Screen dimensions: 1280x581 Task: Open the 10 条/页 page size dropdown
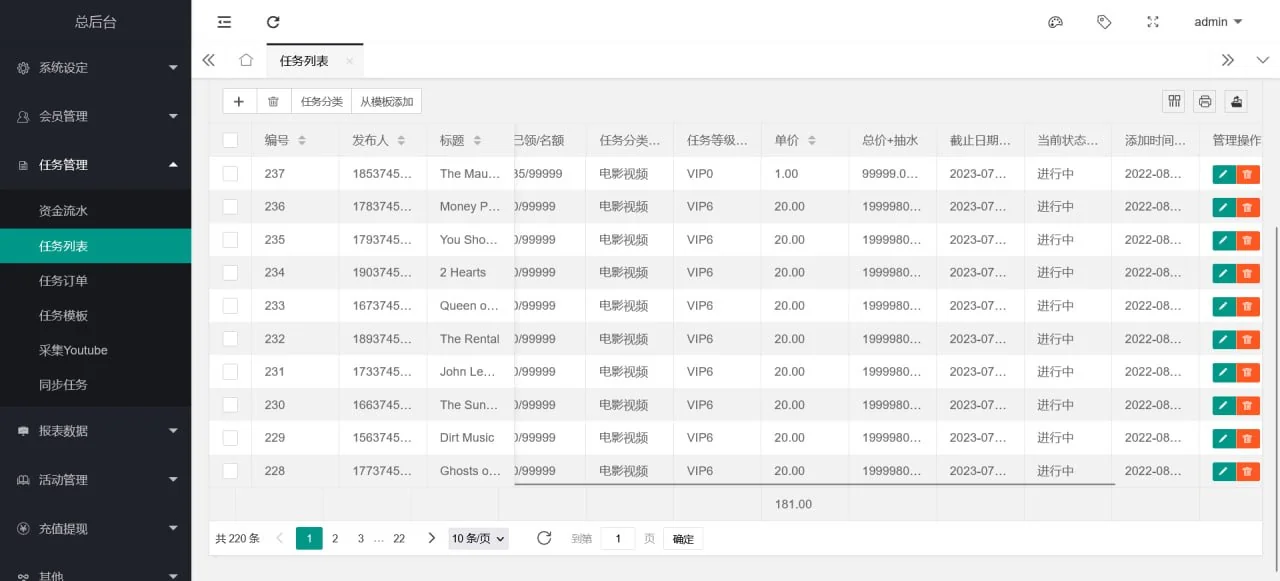pos(478,538)
